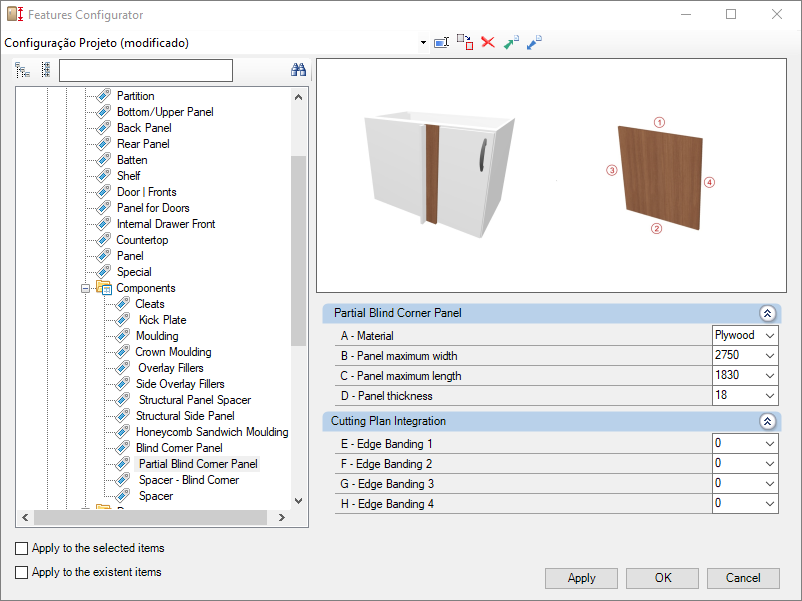Click the red X delete configuration icon

pyautogui.click(x=488, y=42)
